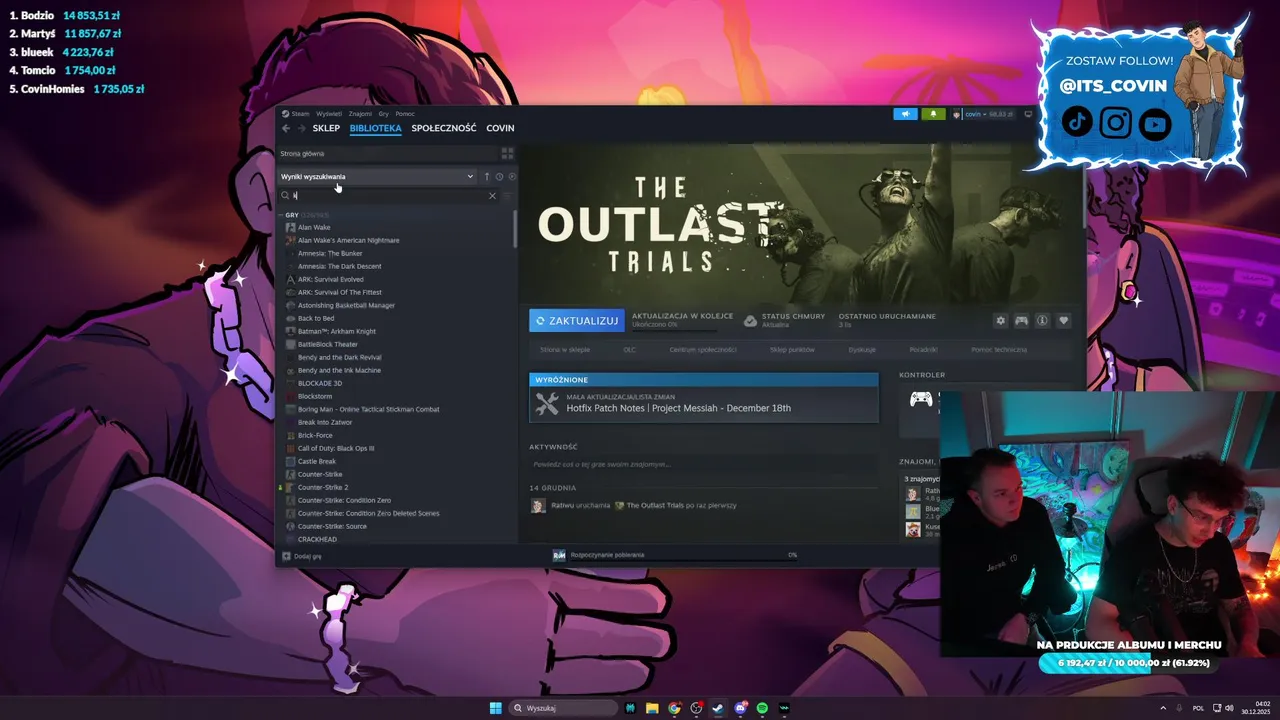The width and height of the screenshot is (1280, 720).
Task: Add Outlast Trials to favorites heart icon
Action: (x=1064, y=320)
